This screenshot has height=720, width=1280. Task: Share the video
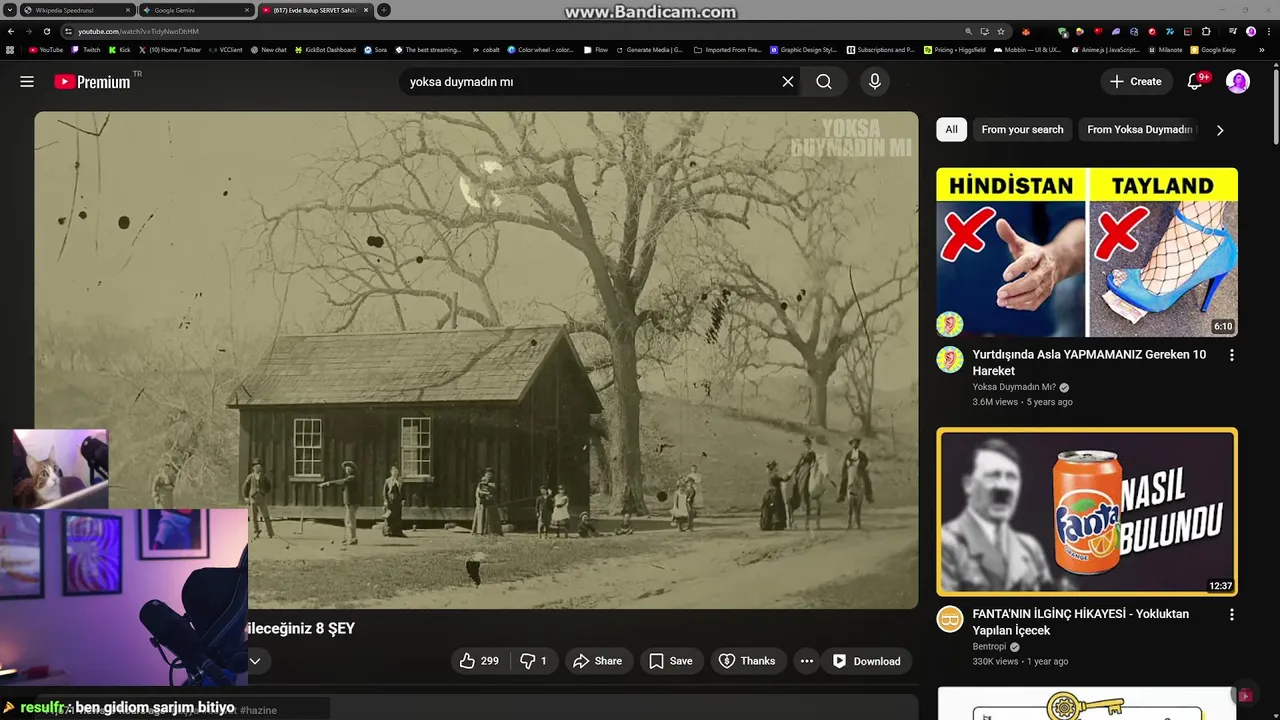point(597,661)
